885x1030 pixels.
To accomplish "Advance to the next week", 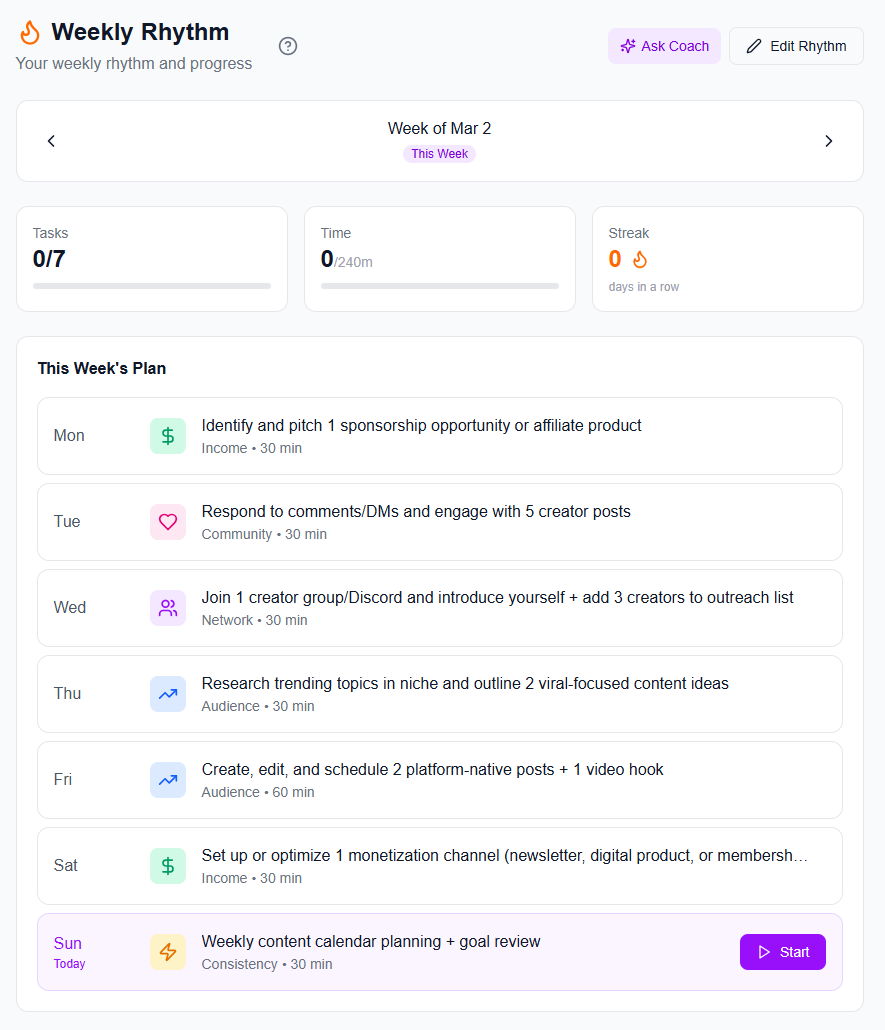I will (828, 141).
